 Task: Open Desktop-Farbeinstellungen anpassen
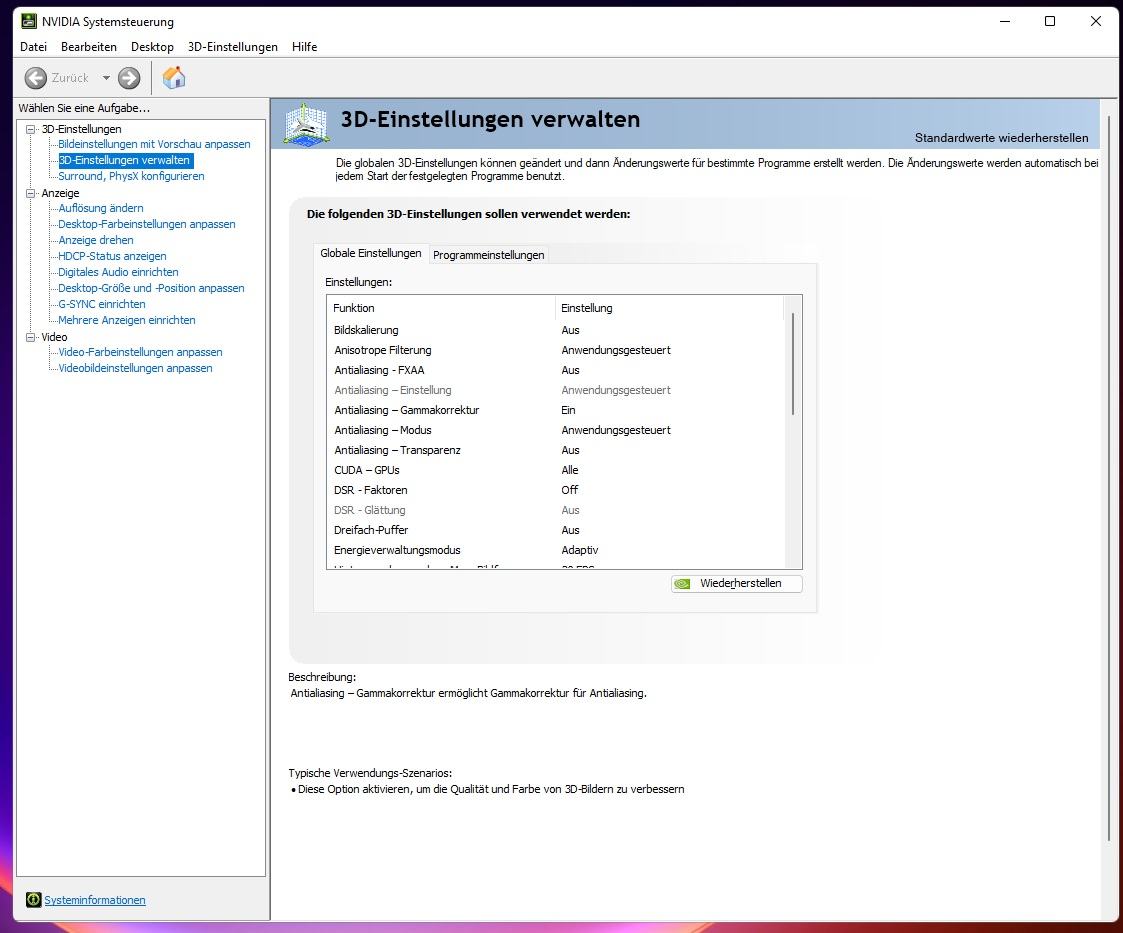tap(147, 224)
